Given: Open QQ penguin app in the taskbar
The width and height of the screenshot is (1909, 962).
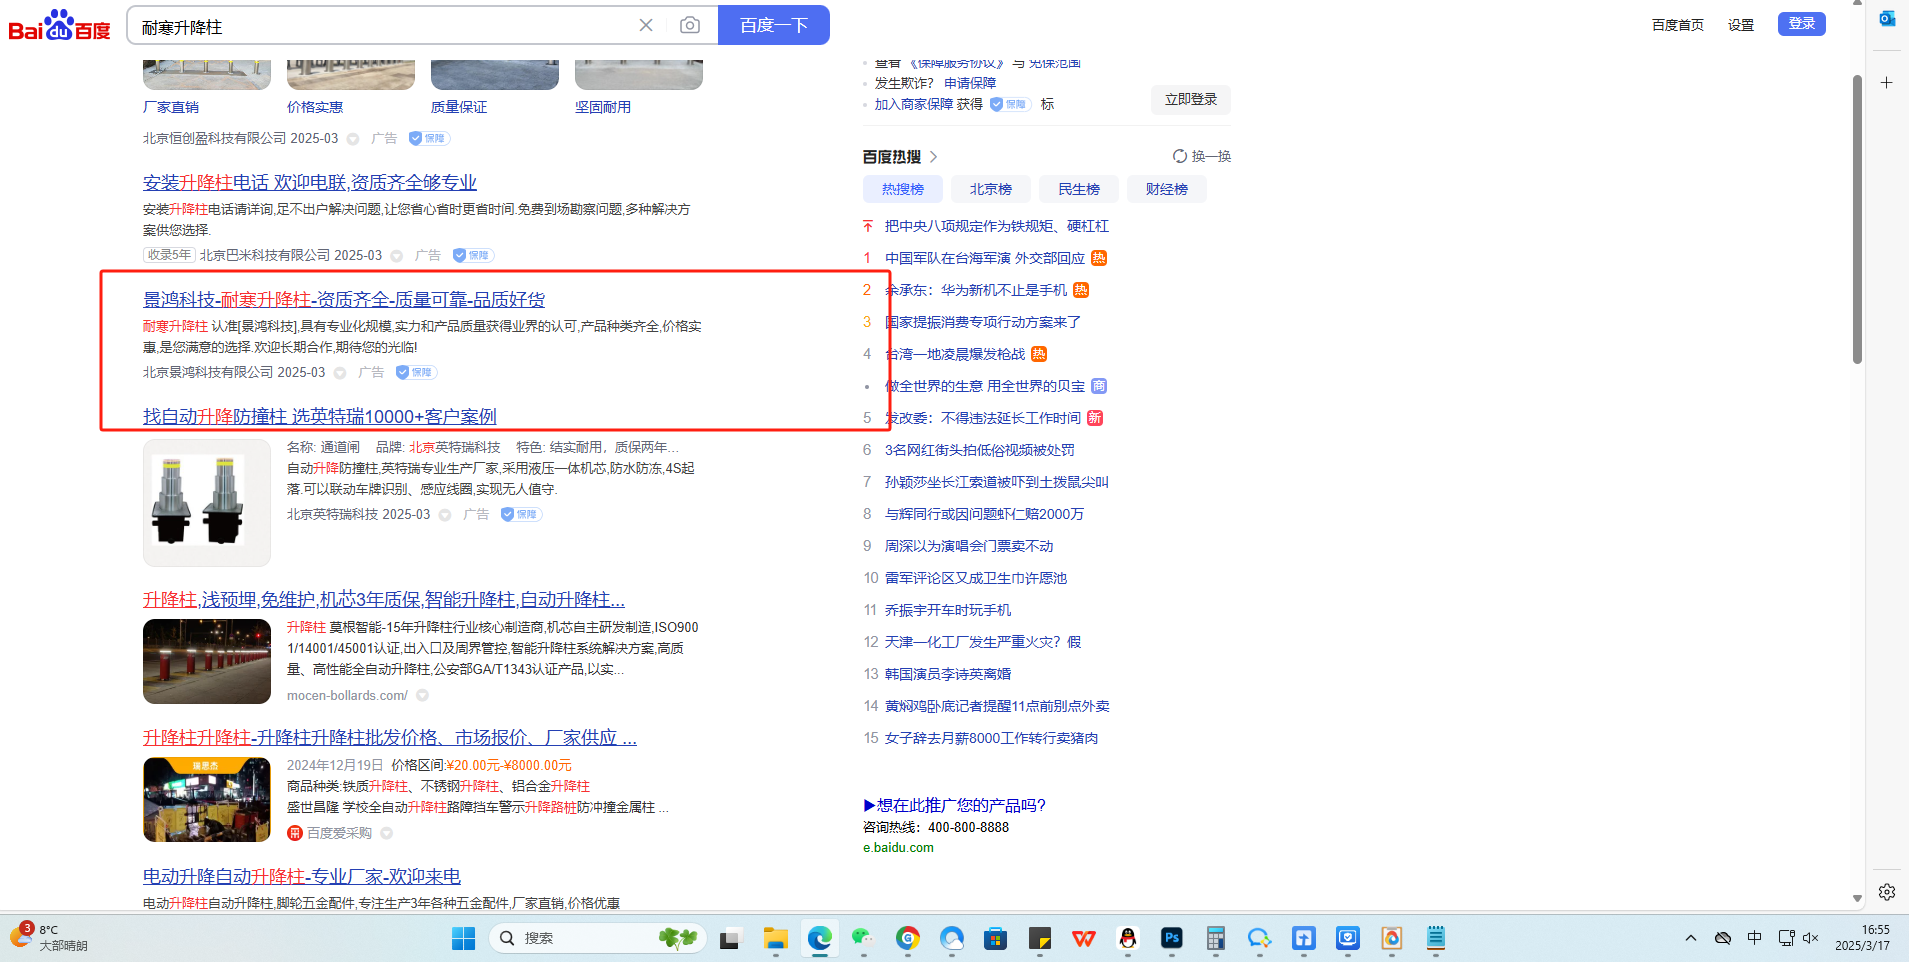Looking at the screenshot, I should 1128,938.
